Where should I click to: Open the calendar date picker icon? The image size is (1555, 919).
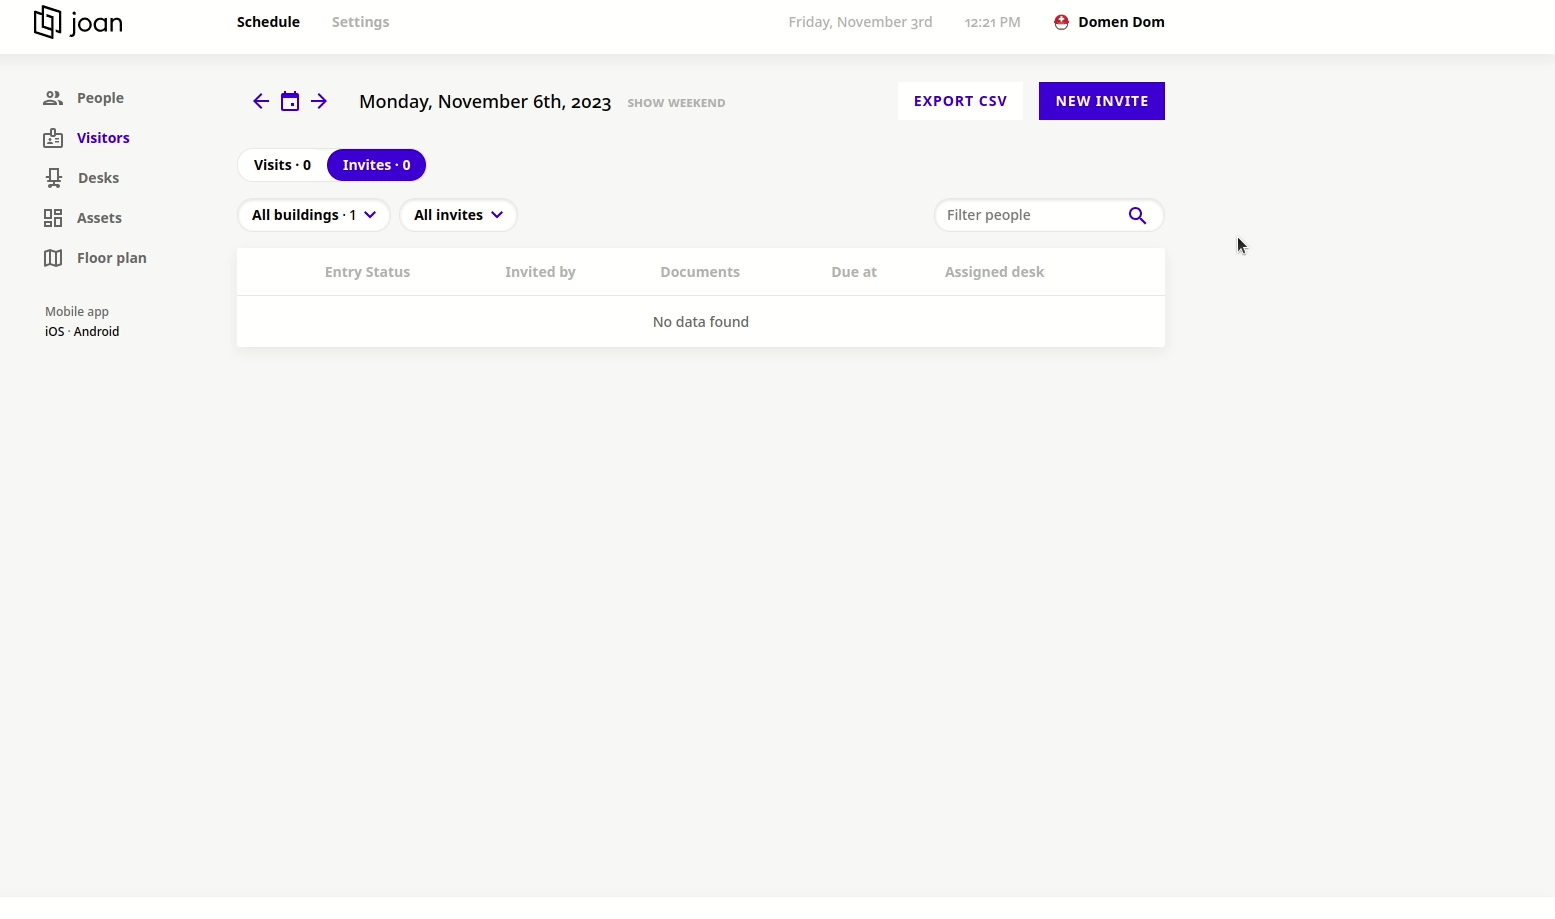[290, 101]
